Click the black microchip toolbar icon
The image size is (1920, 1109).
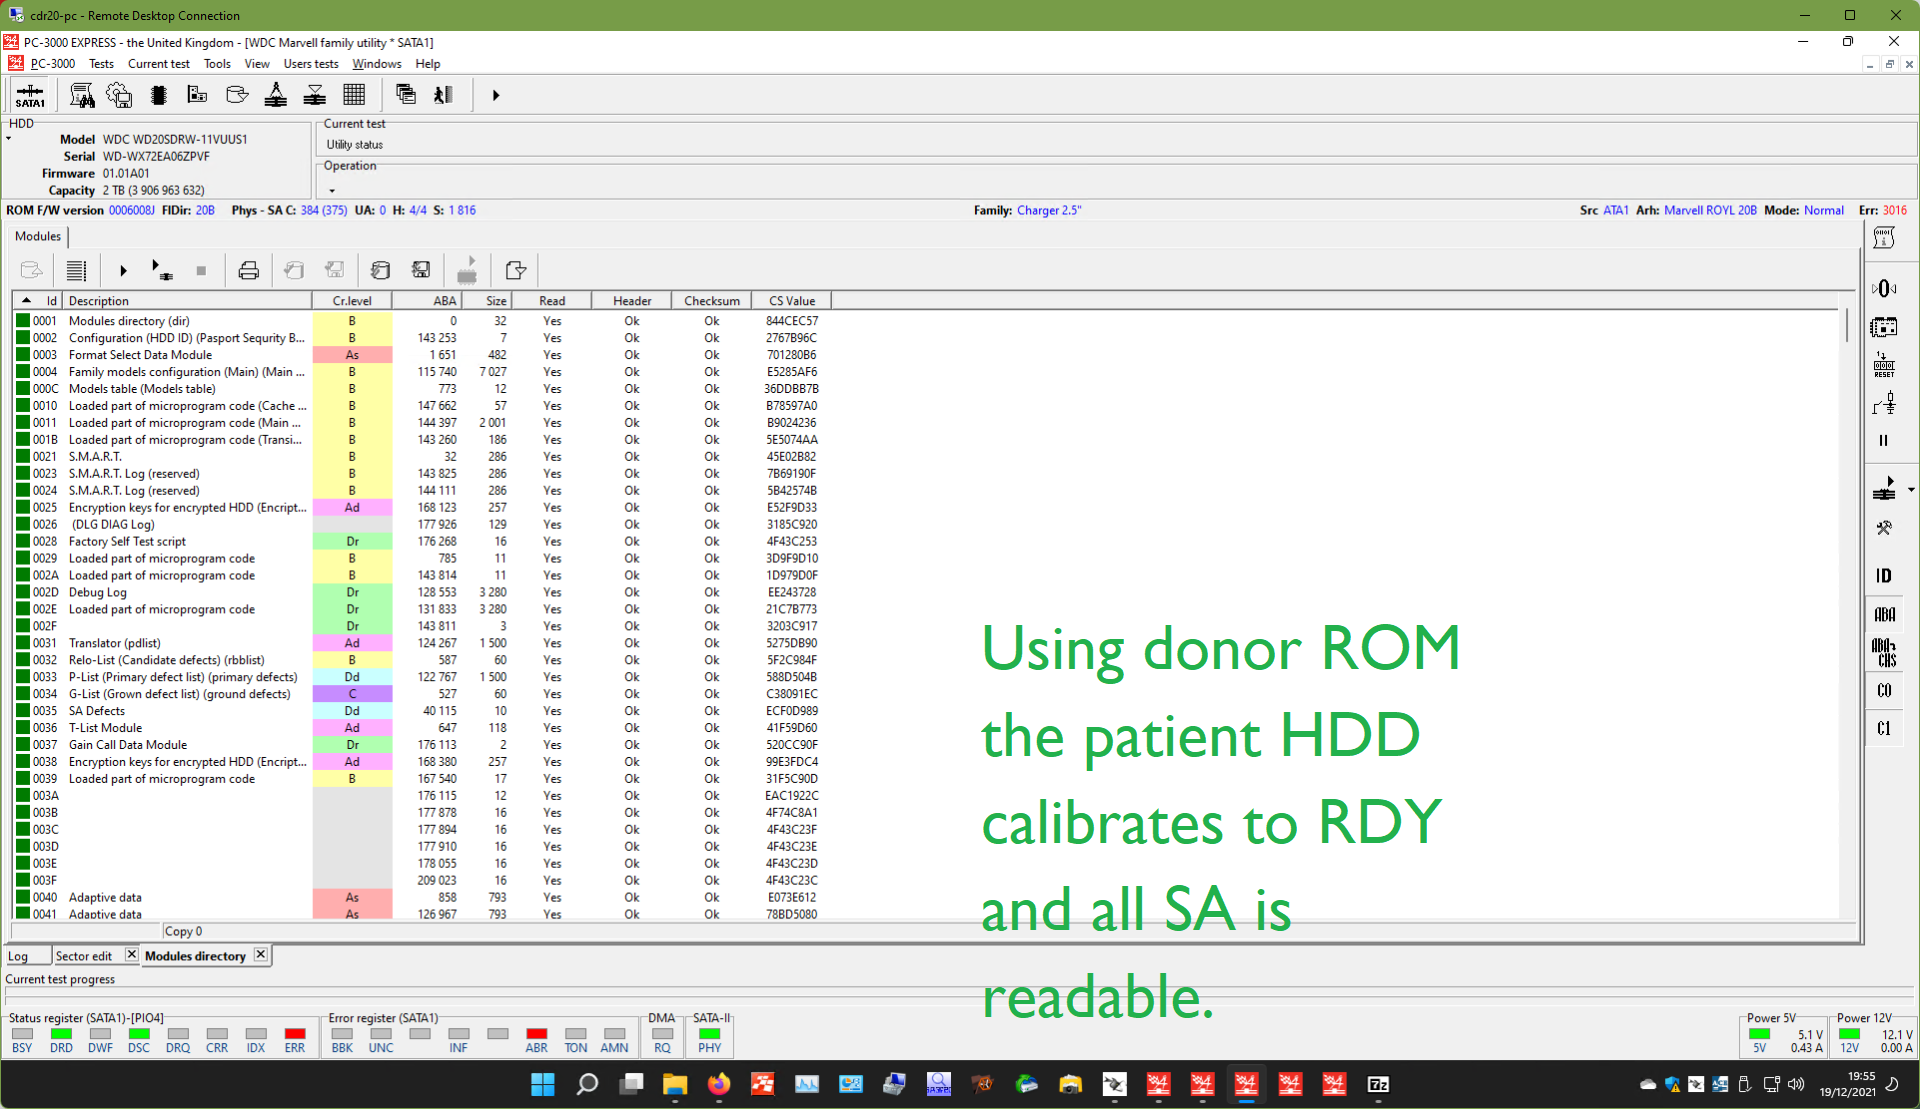click(x=158, y=95)
